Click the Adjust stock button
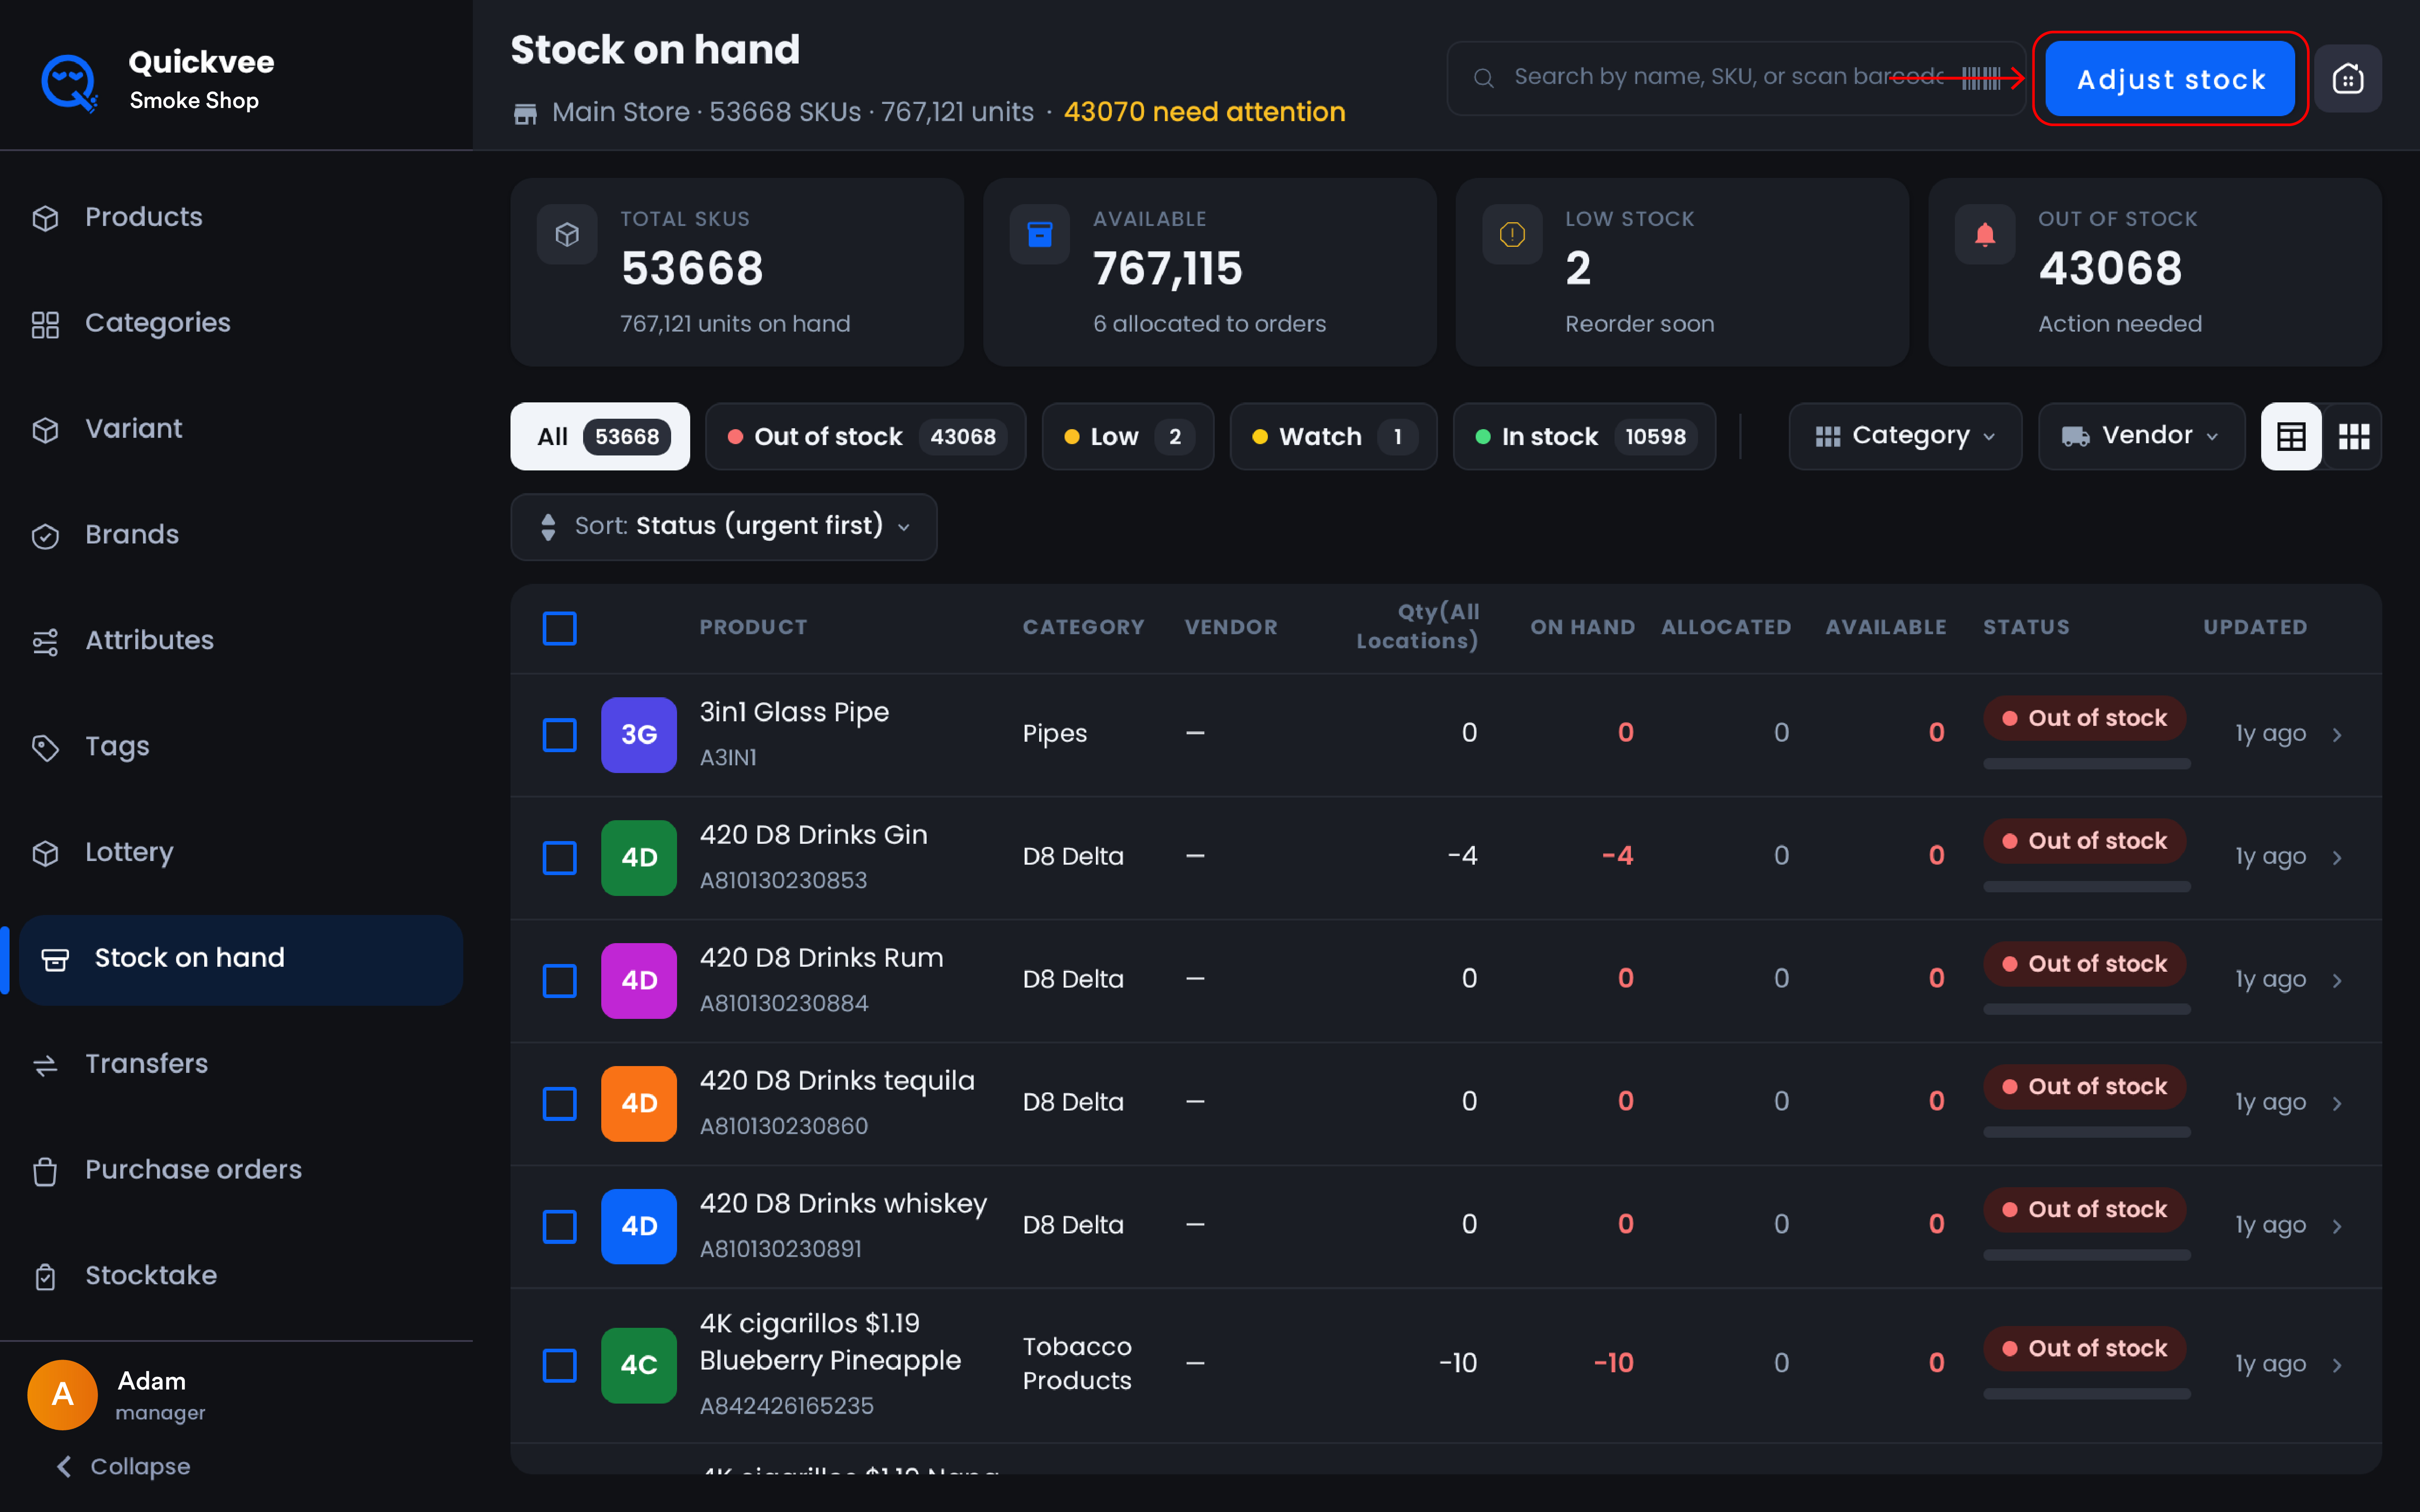 click(x=2170, y=79)
